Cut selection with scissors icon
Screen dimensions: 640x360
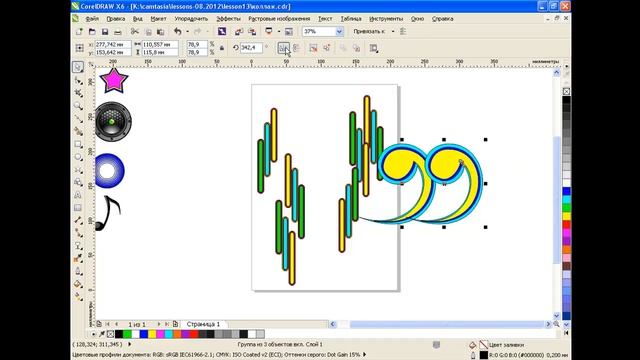coord(135,31)
